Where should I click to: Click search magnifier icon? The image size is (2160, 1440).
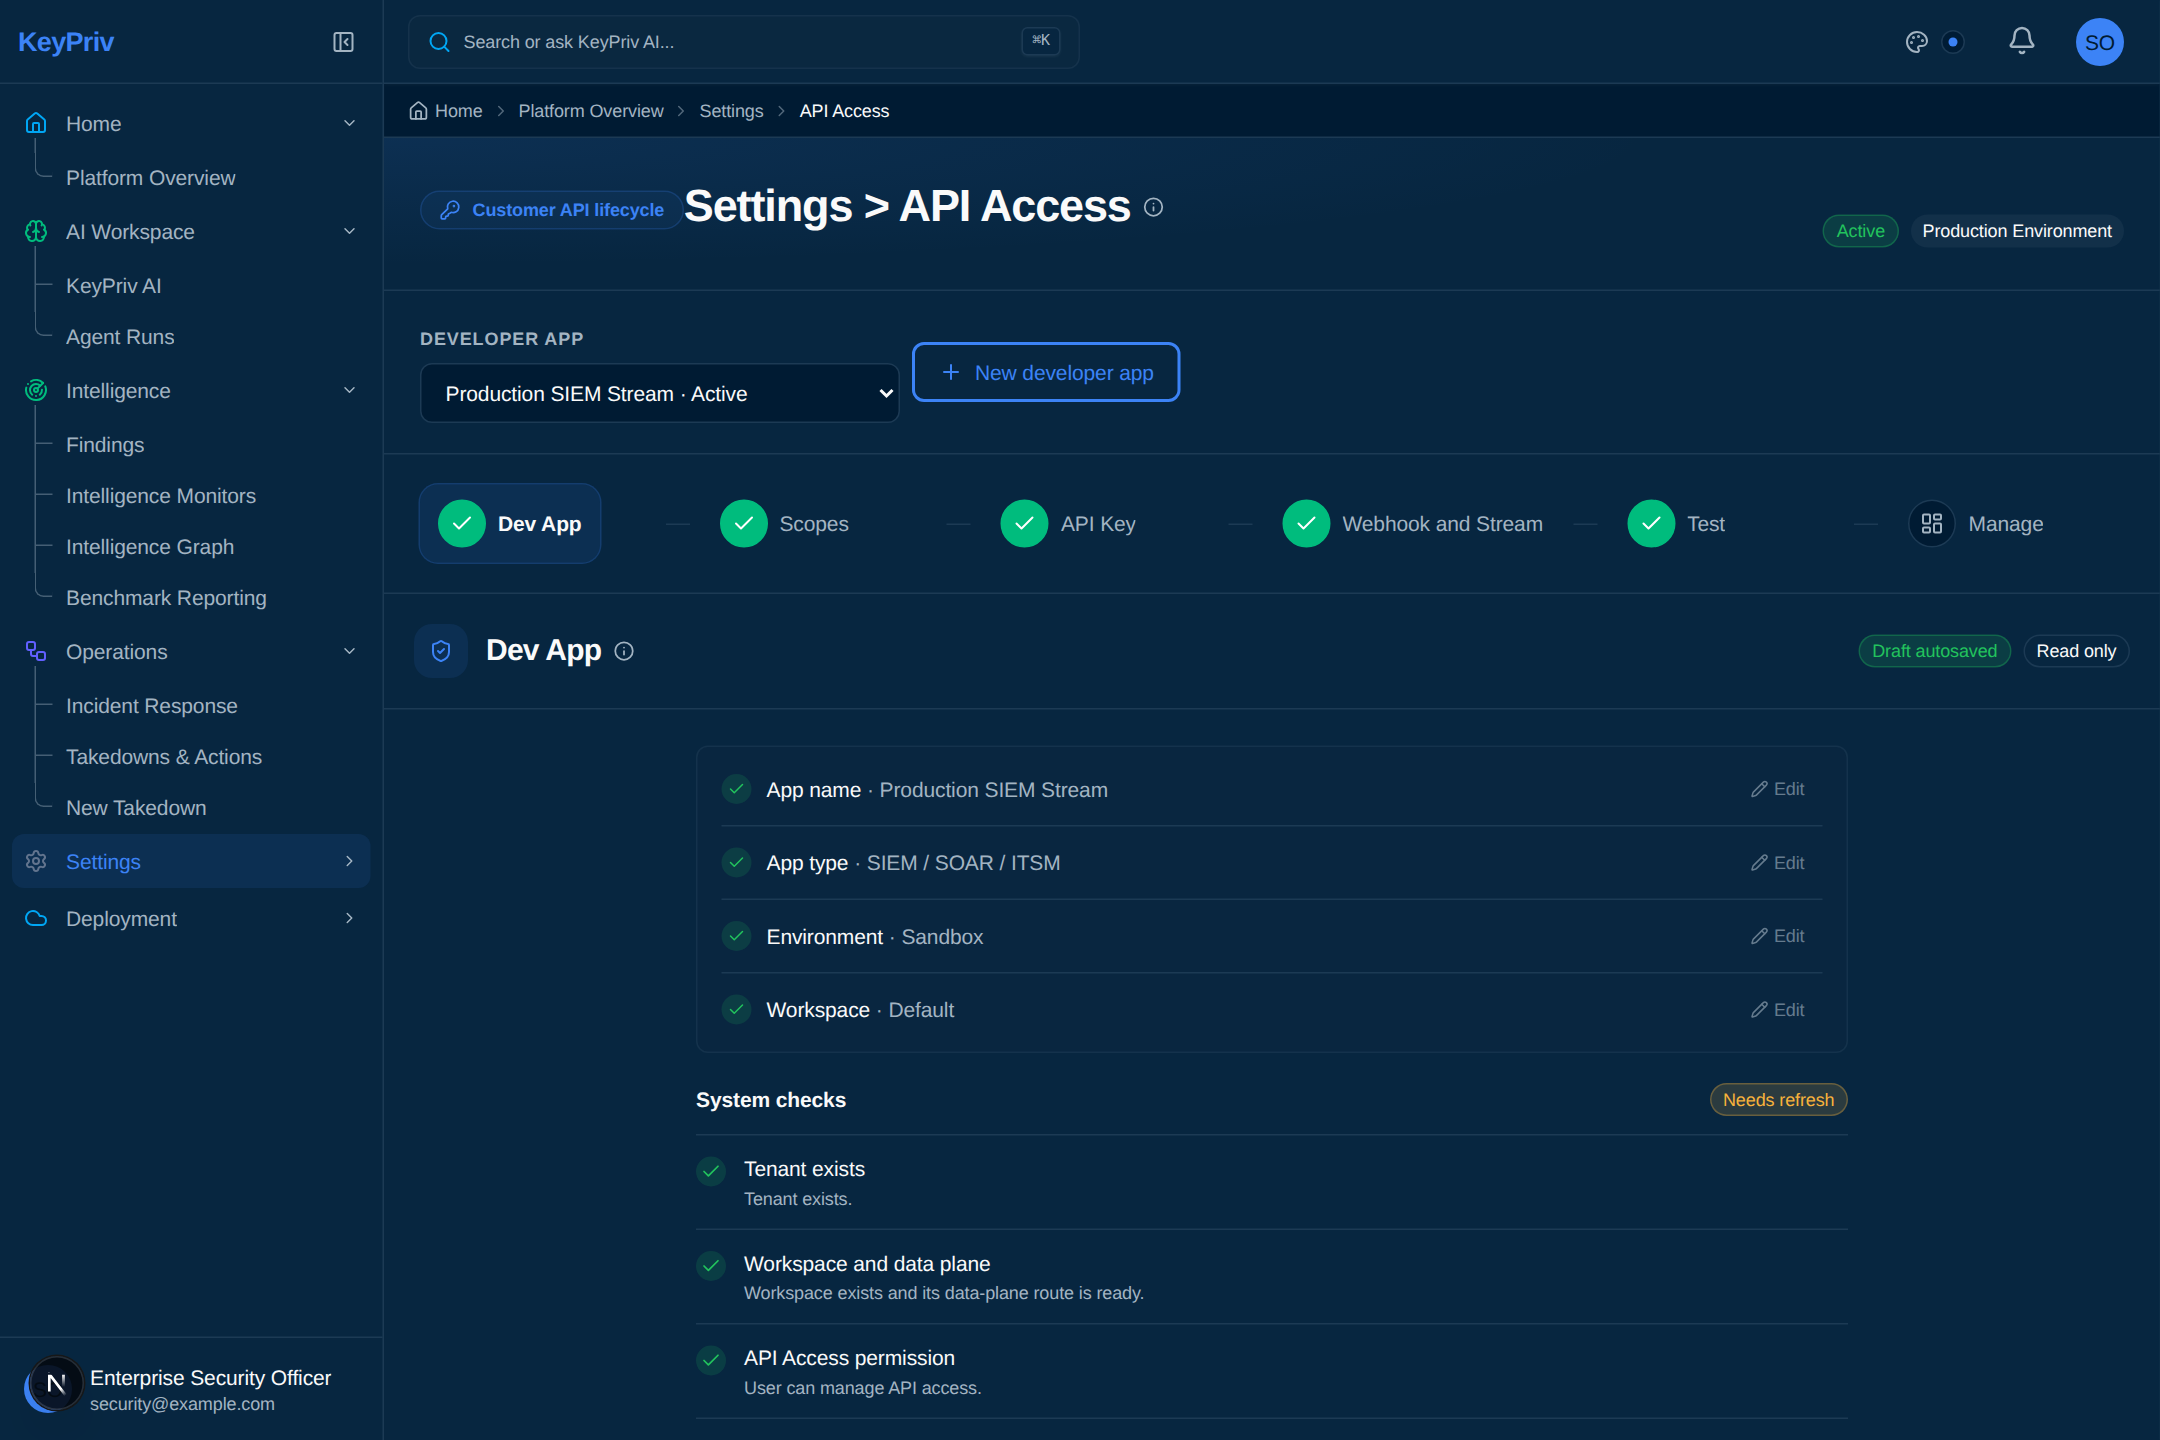439,42
